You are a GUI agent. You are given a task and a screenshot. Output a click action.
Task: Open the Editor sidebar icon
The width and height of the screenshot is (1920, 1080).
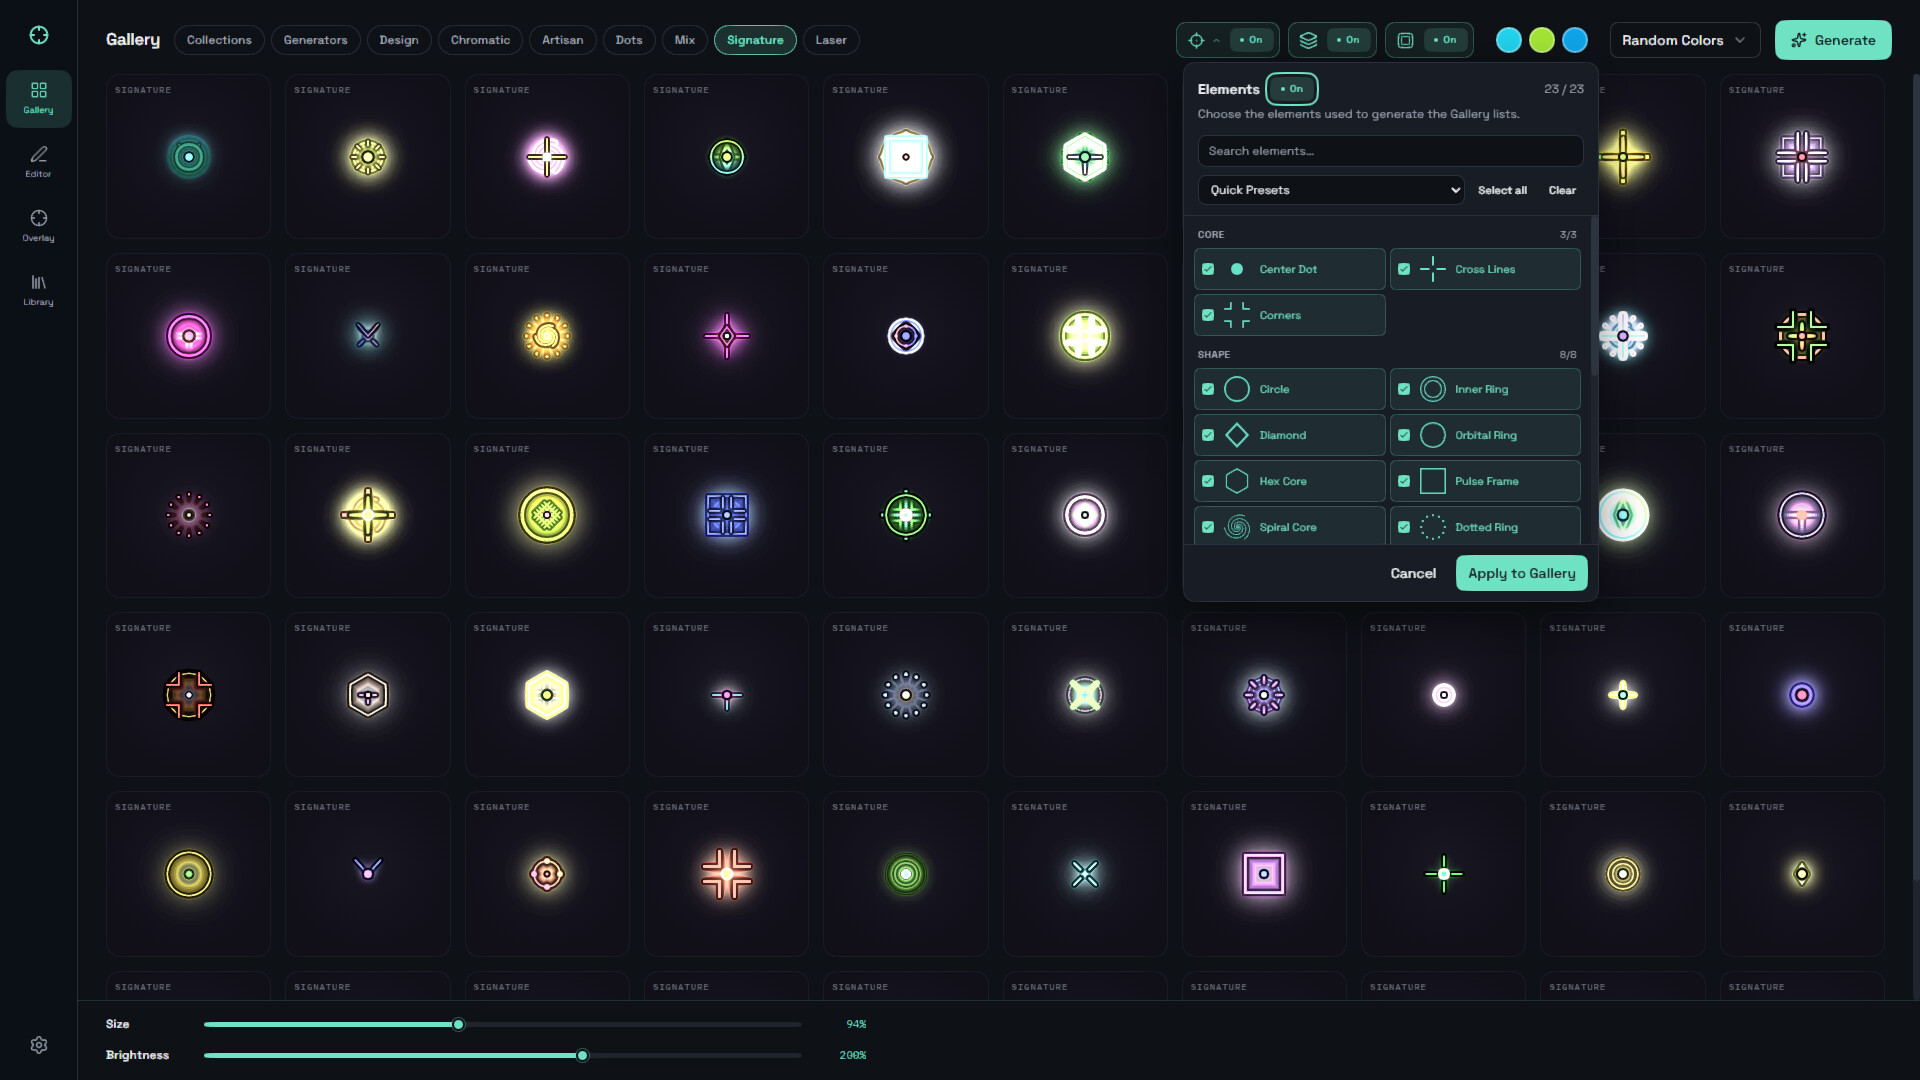38,162
